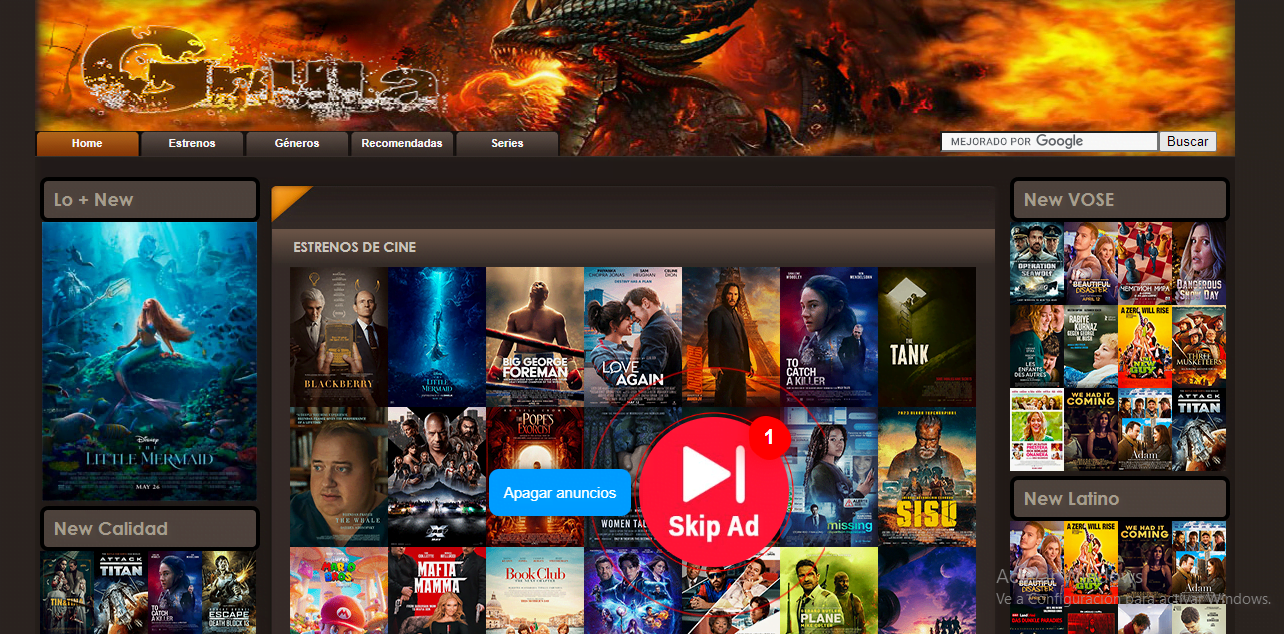Viewport: 1284px width, 634px height.
Task: Open the Operation Seawolf poster
Action: tap(1037, 263)
